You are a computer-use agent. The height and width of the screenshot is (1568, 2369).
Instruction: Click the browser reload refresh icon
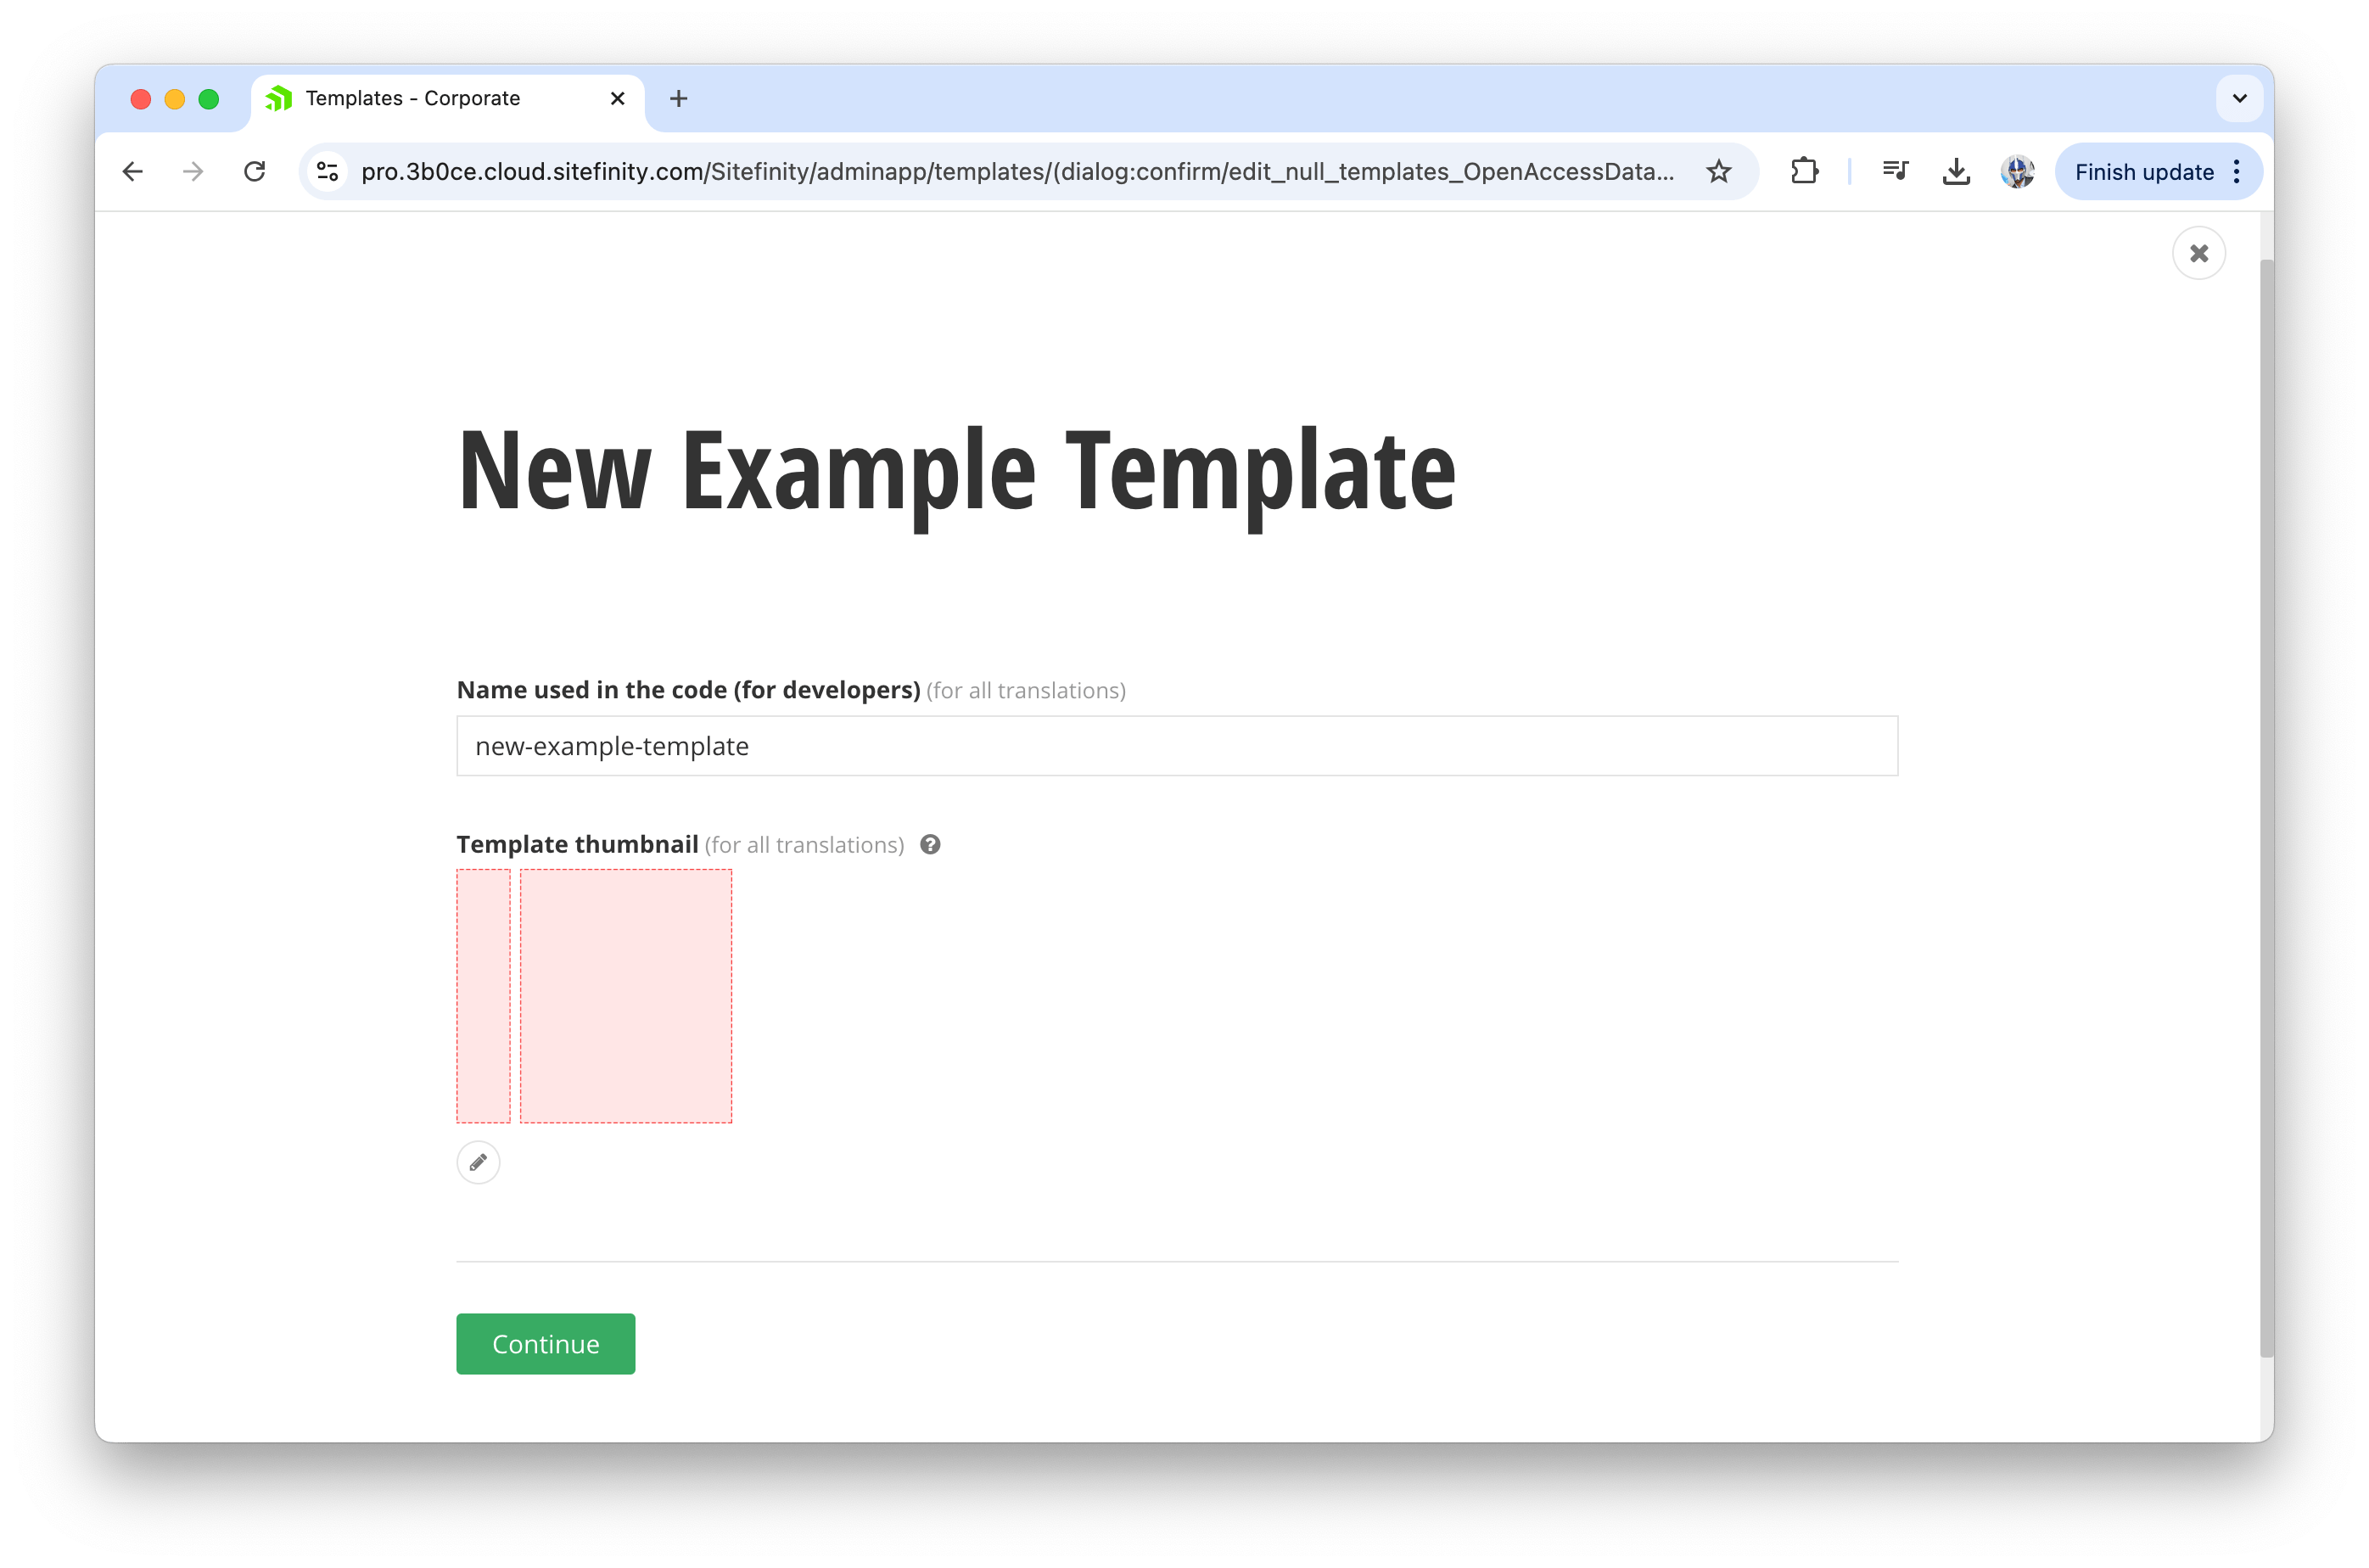coord(255,170)
